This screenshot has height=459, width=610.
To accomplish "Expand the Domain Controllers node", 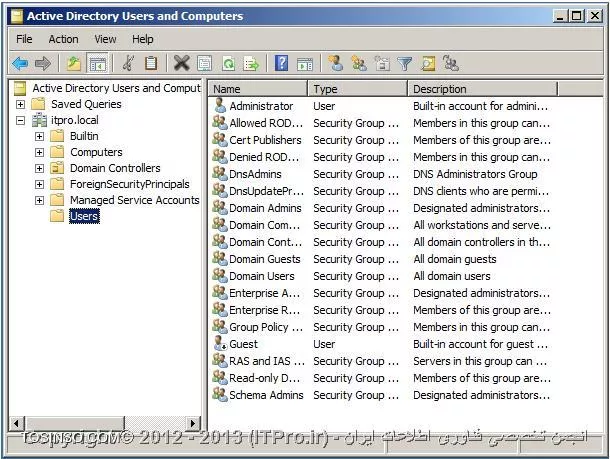I will 39,168.
